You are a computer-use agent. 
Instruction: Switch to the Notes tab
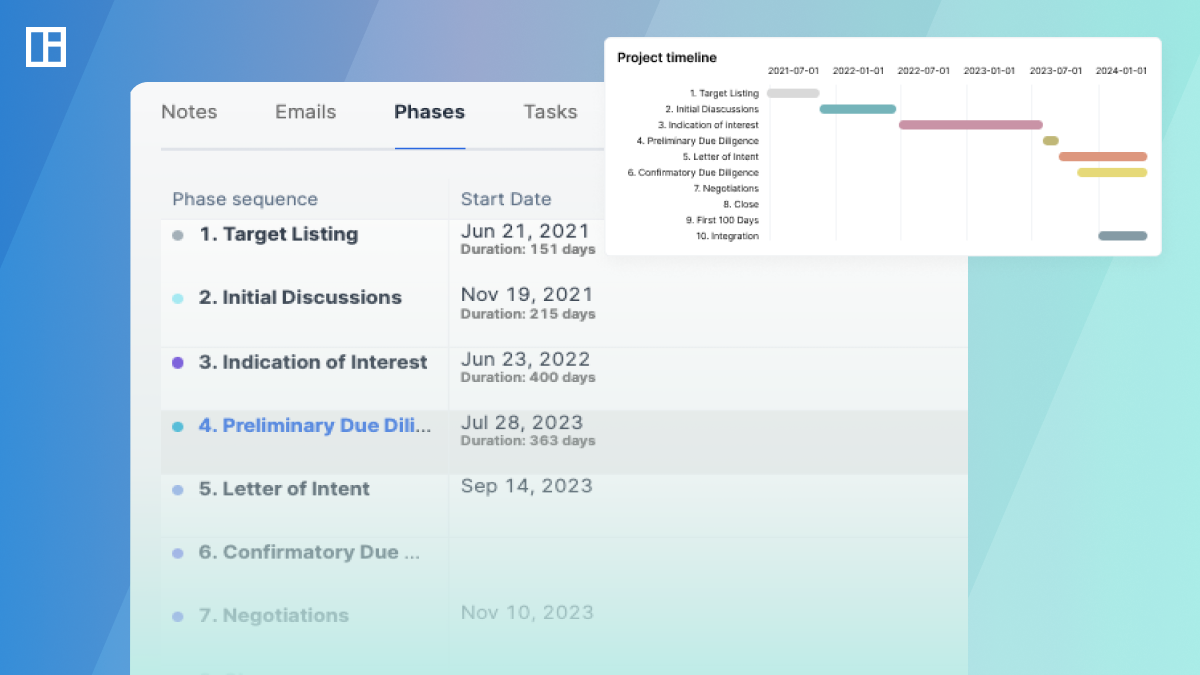pyautogui.click(x=189, y=112)
